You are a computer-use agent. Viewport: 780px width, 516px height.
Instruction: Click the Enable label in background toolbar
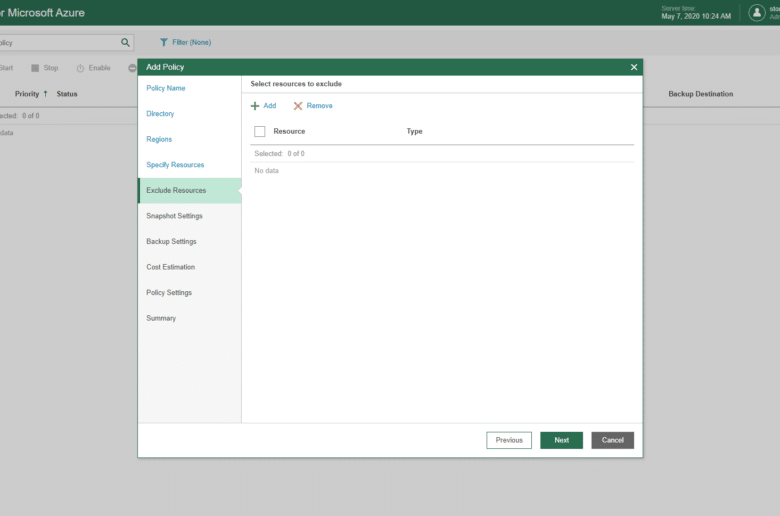click(99, 68)
